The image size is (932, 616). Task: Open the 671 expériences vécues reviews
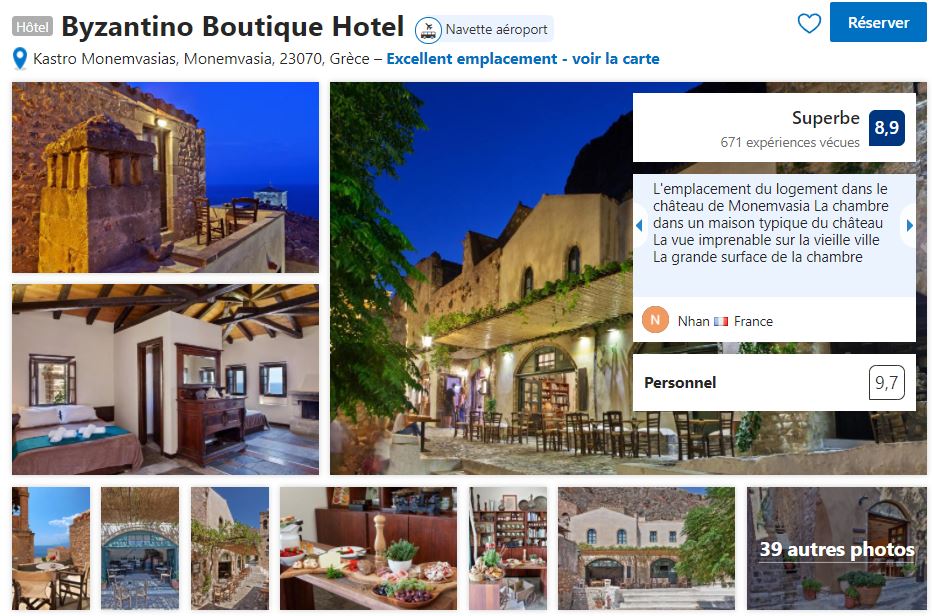(789, 143)
